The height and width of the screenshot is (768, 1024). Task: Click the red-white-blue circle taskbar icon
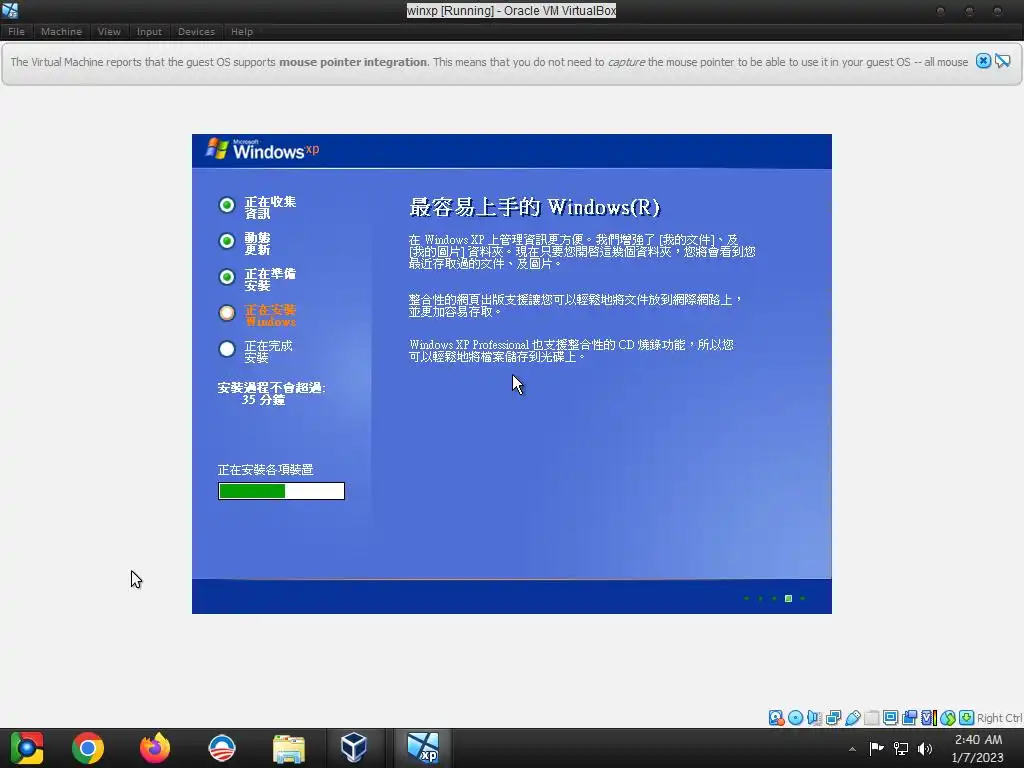(222, 748)
